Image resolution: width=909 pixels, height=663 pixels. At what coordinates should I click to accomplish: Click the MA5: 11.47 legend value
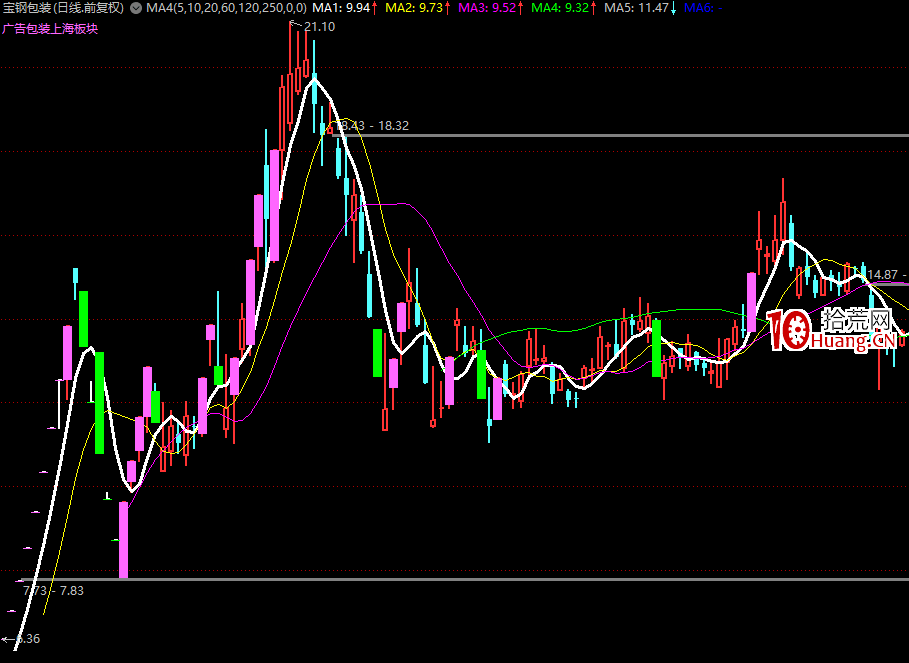coord(640,8)
